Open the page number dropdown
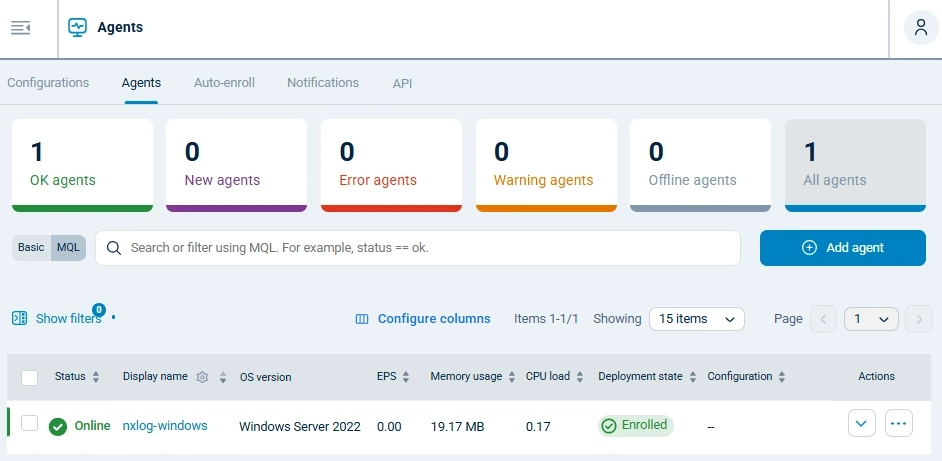Screen dimensions: 942x461 tap(871, 319)
